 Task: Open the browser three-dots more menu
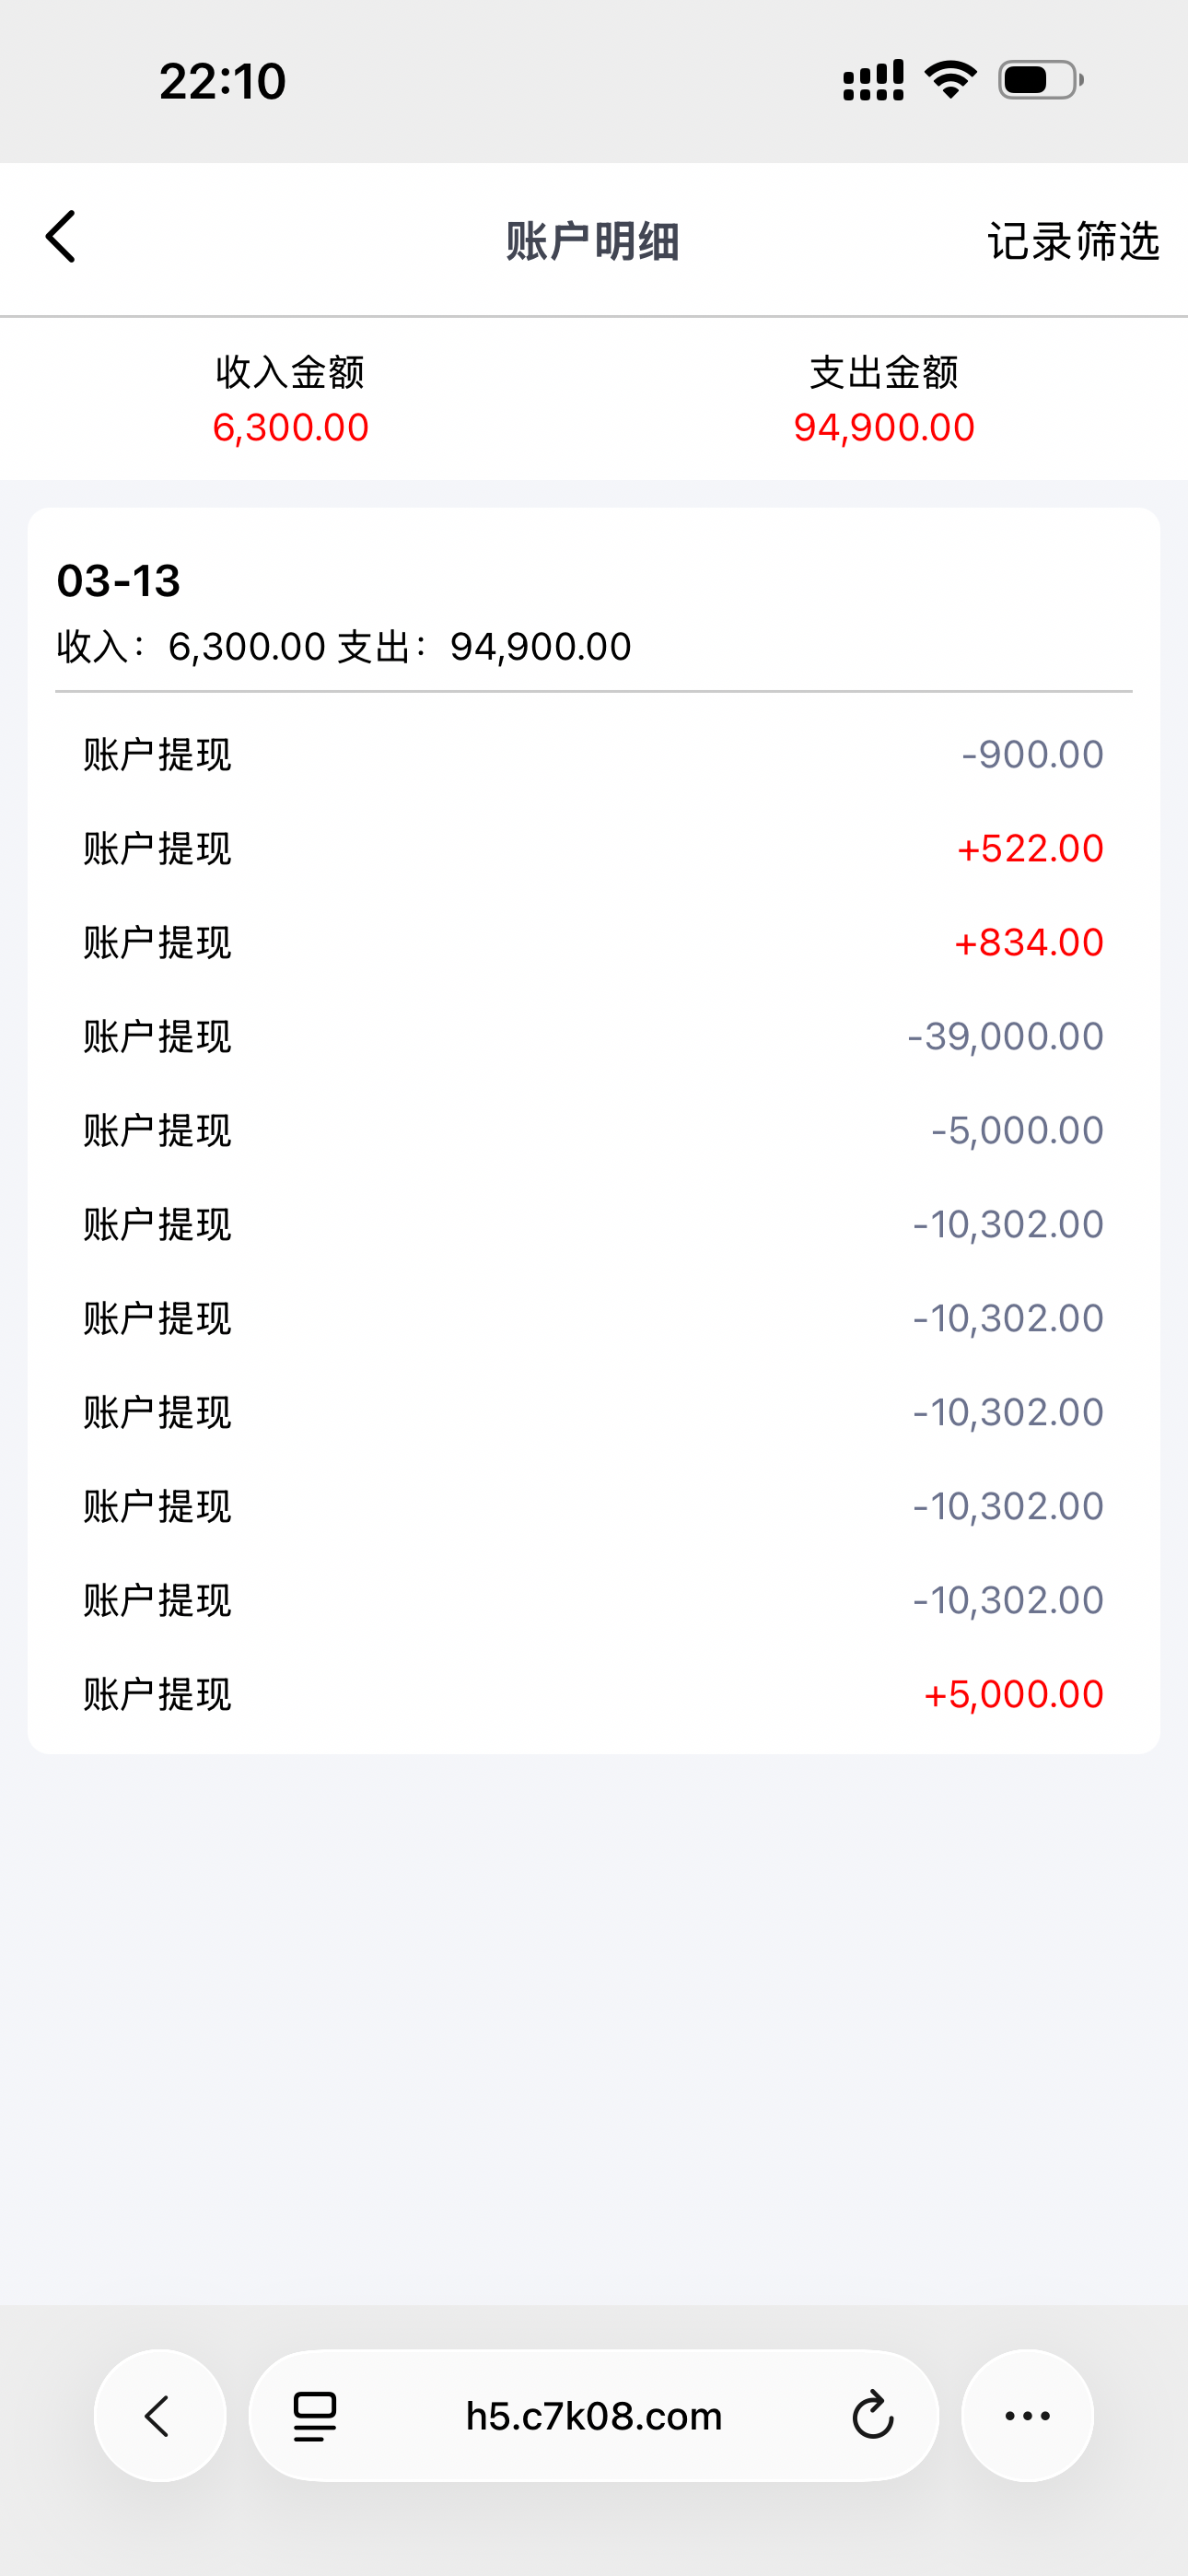click(1027, 2416)
